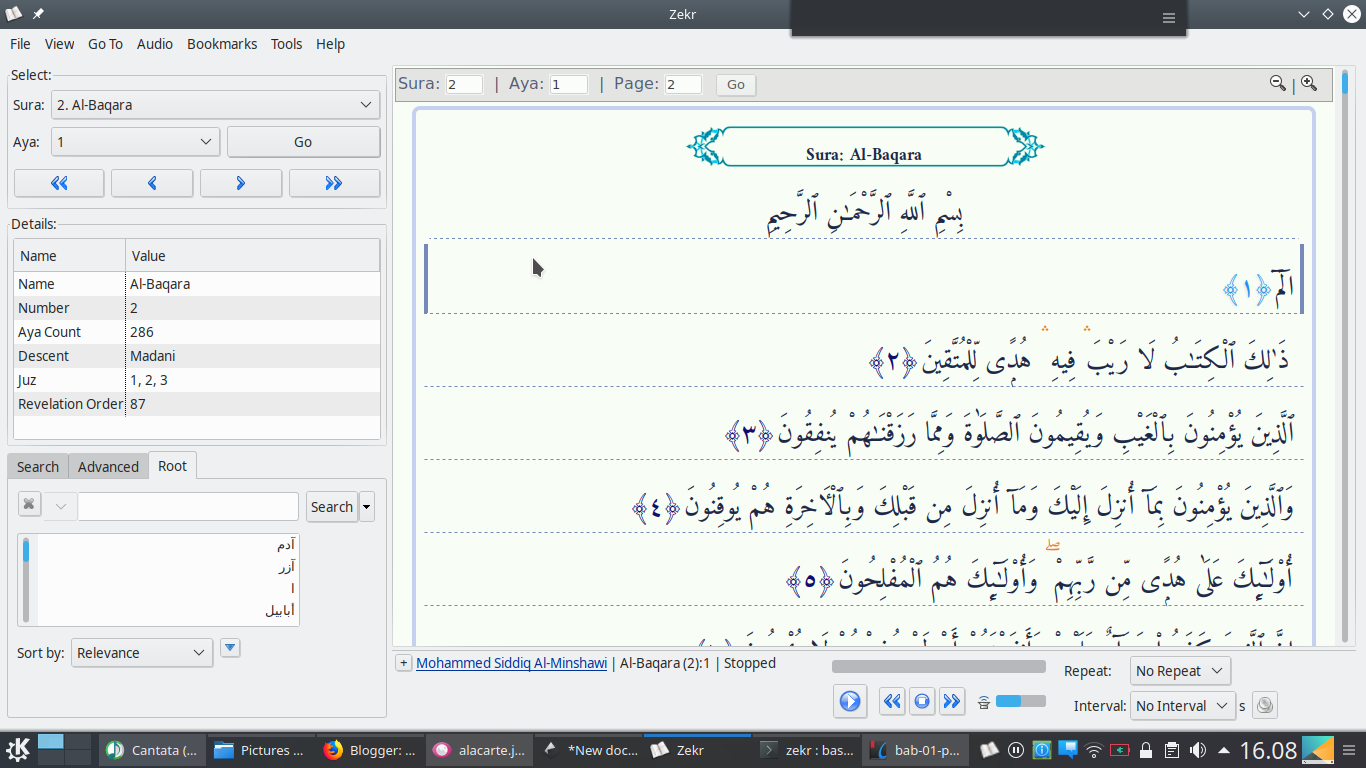Toggle the blue sort-order arrow button
Viewport: 1366px width, 768px height.
230,648
